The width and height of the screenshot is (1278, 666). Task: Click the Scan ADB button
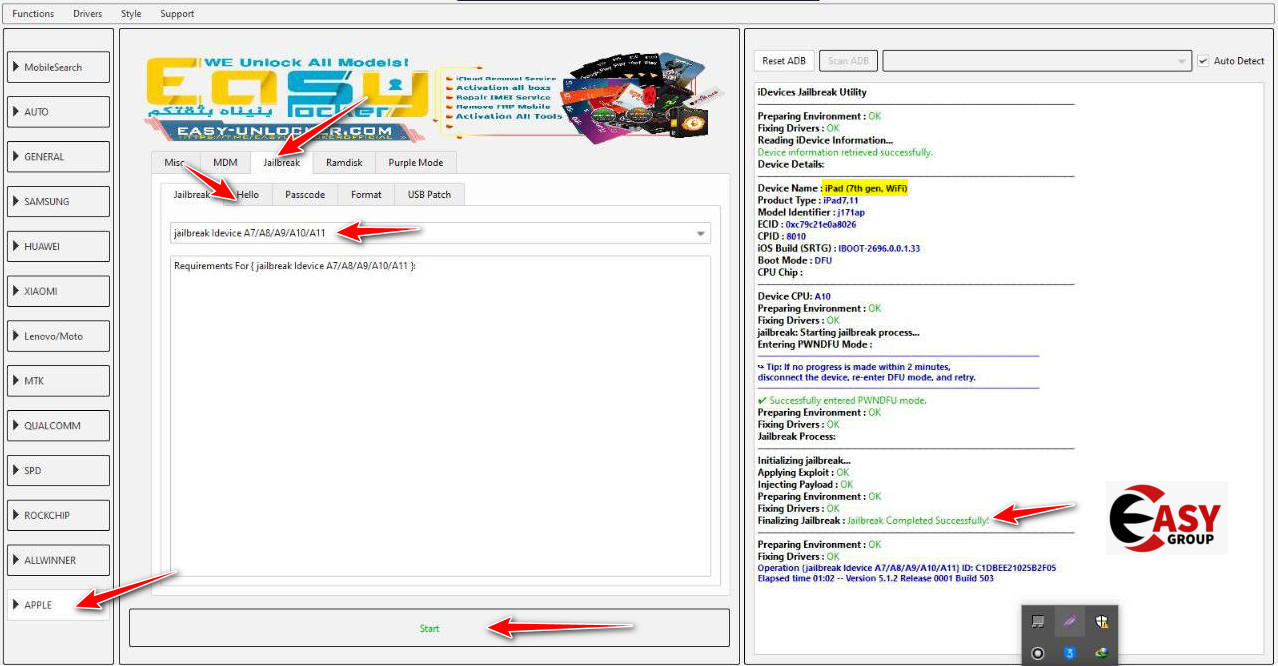(x=848, y=61)
